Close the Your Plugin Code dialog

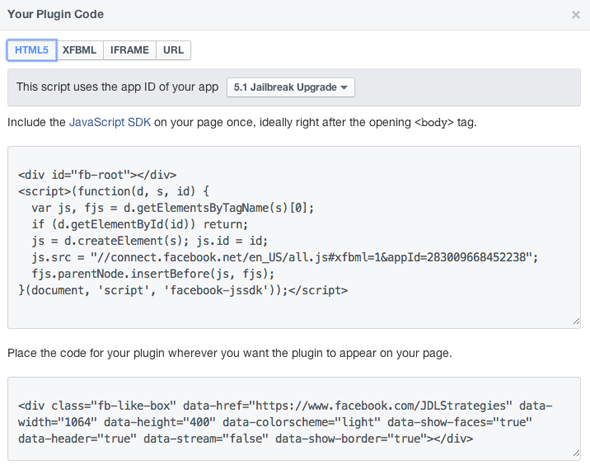[575, 15]
